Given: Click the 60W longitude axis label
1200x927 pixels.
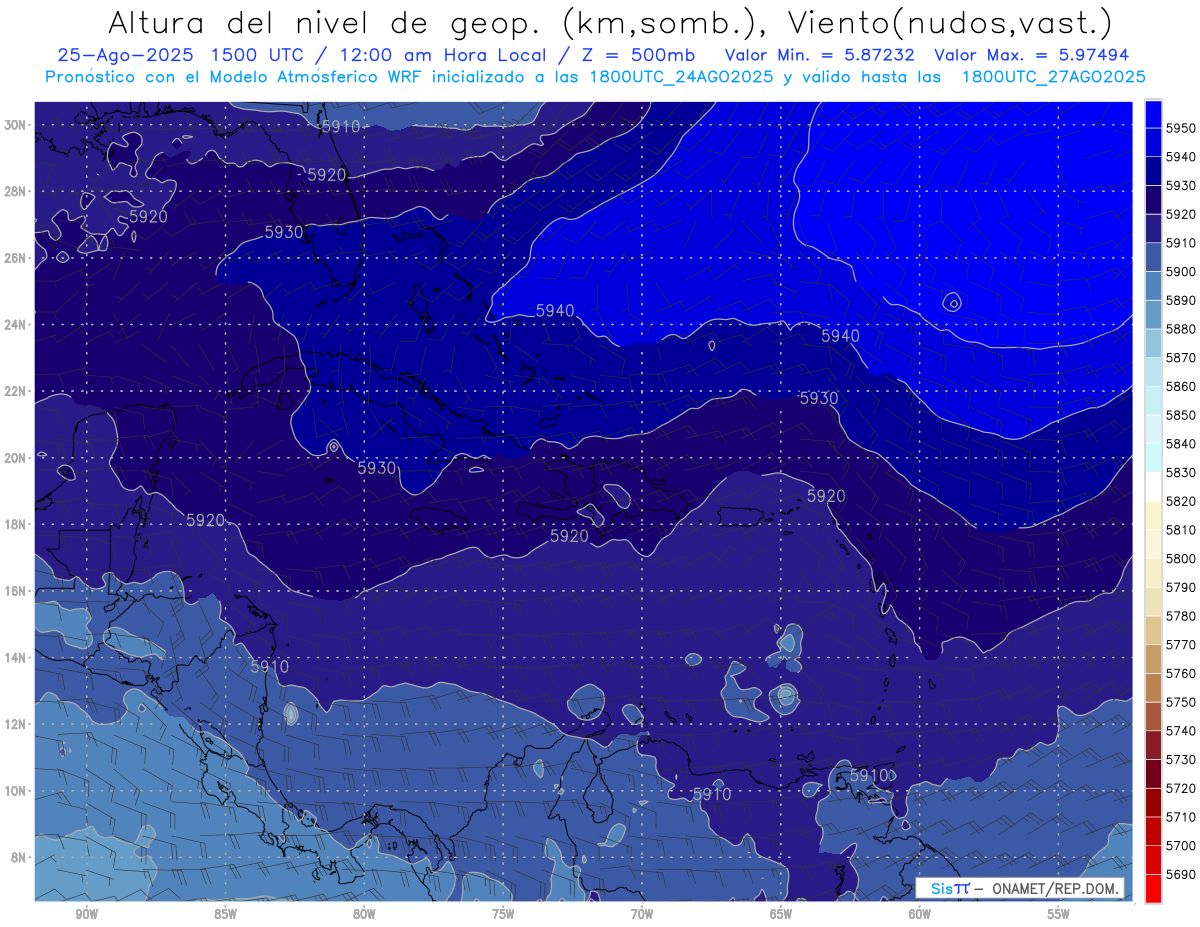Looking at the screenshot, I should (920, 915).
